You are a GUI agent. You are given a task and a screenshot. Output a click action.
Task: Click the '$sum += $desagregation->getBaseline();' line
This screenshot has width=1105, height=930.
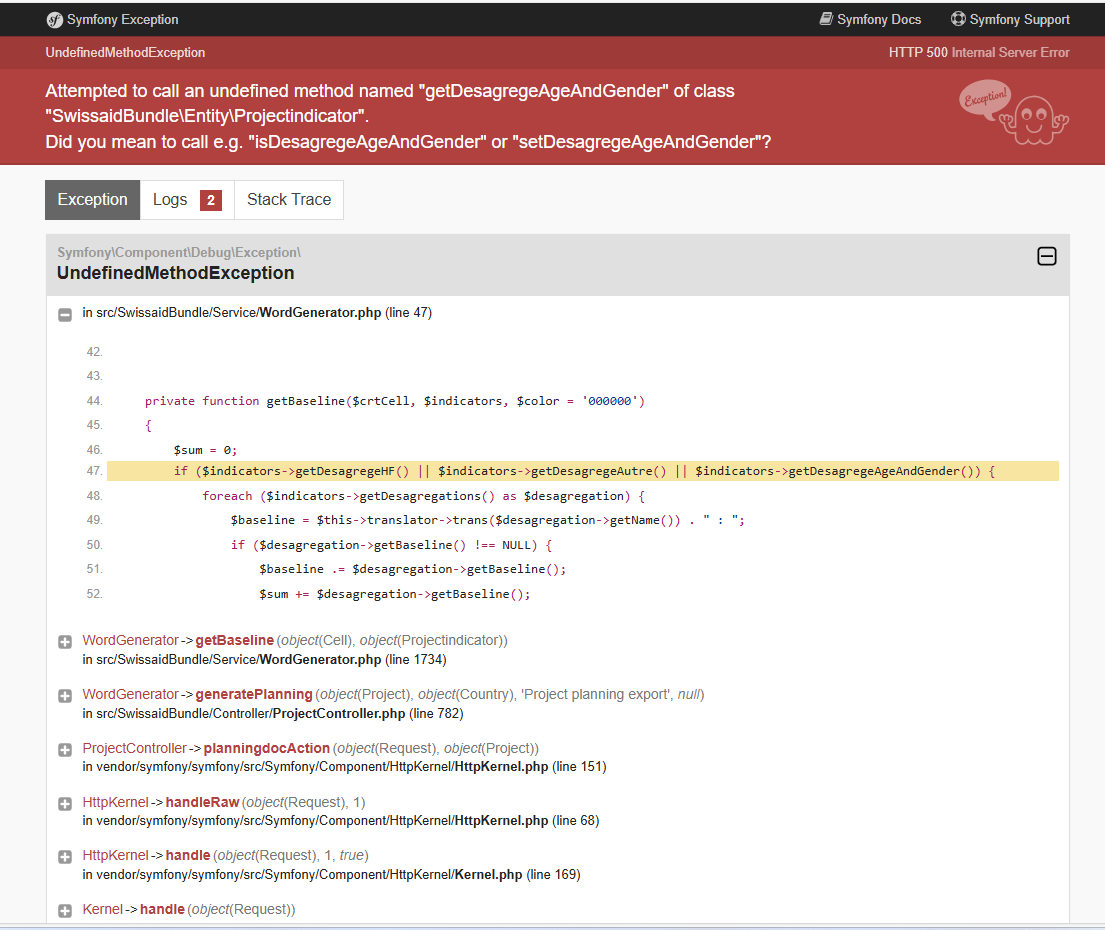pyautogui.click(x=395, y=594)
